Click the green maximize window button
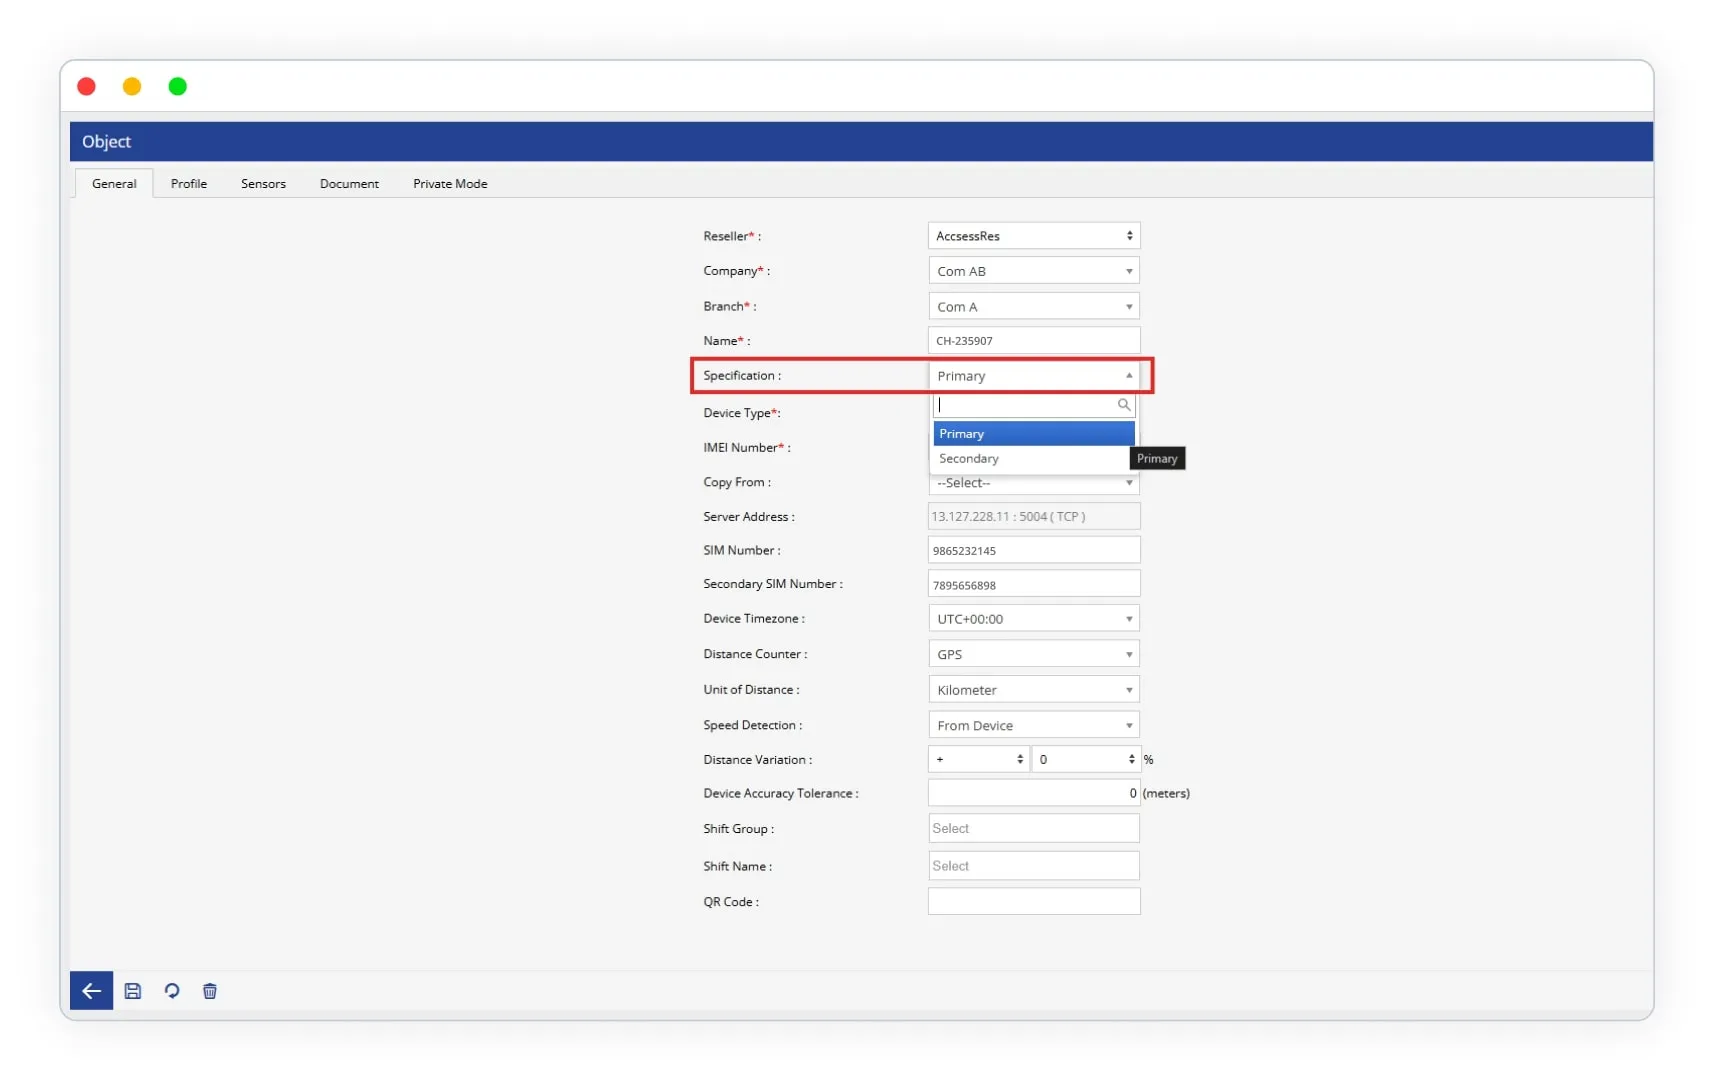 click(178, 87)
